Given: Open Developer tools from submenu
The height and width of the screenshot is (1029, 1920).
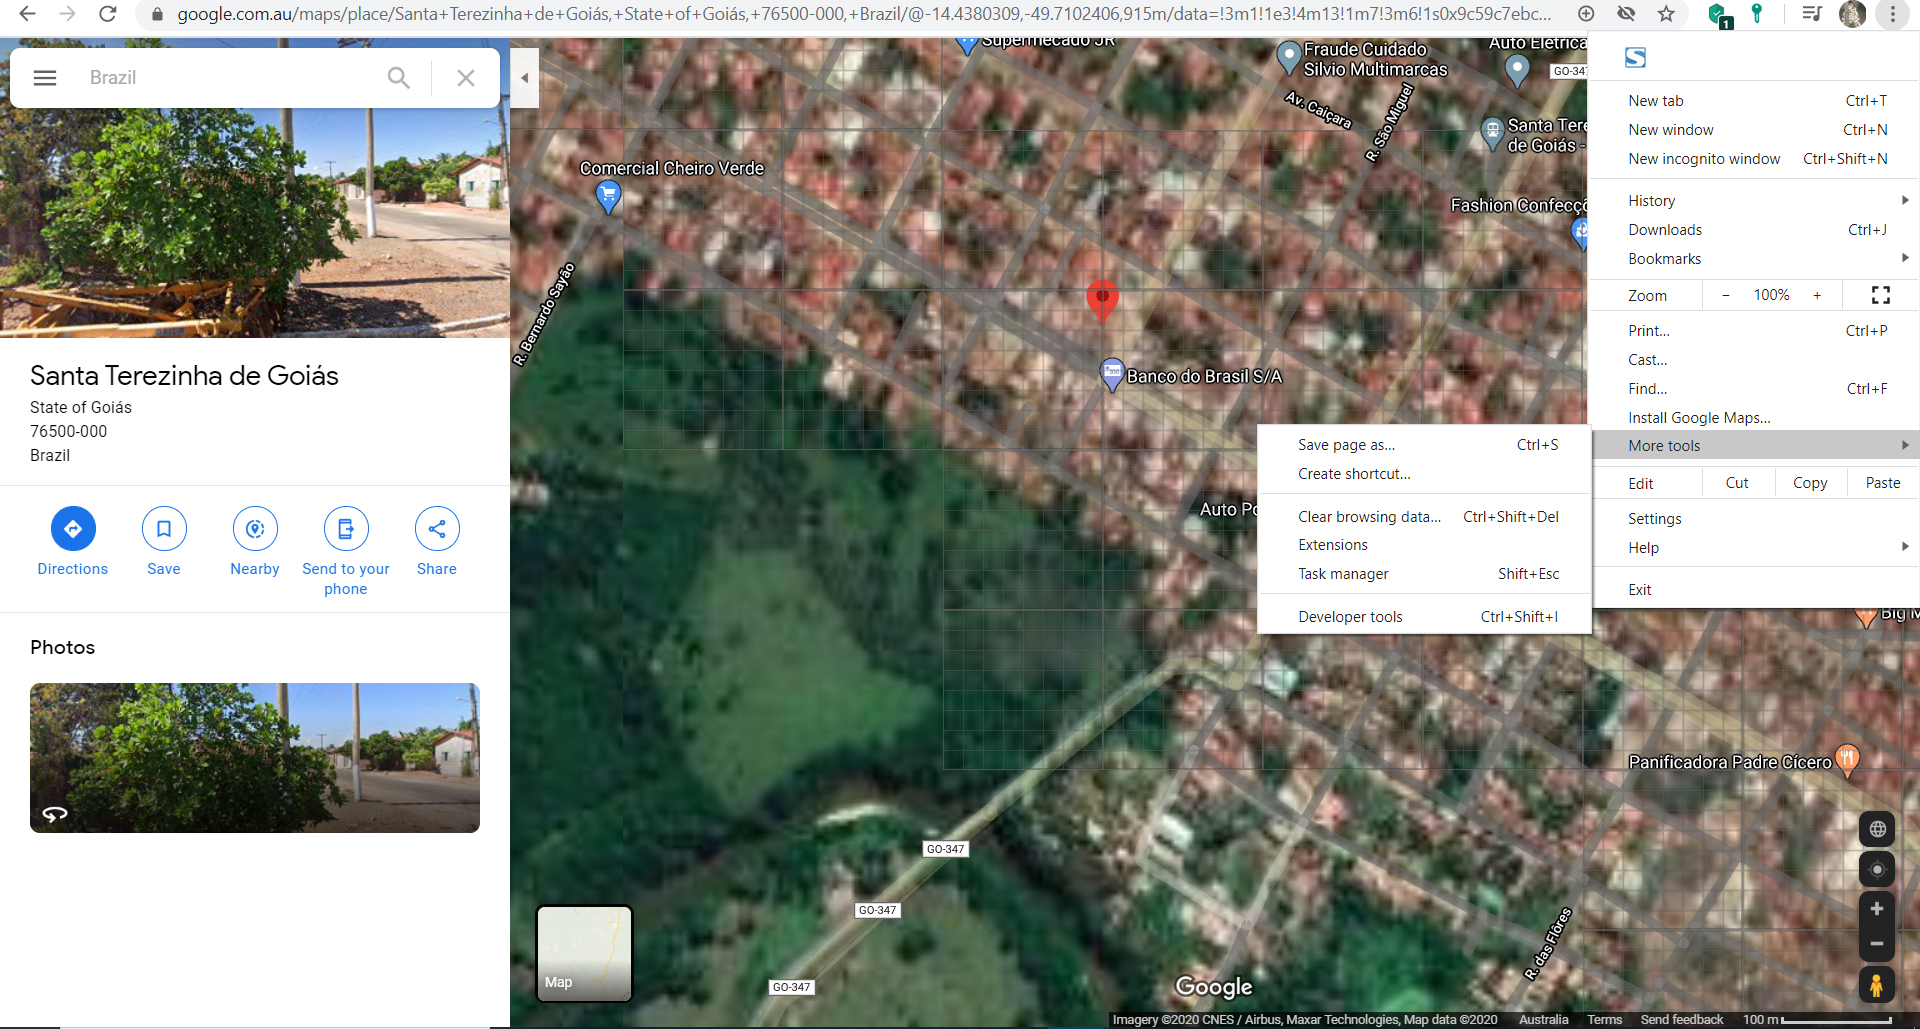Looking at the screenshot, I should pyautogui.click(x=1424, y=617).
